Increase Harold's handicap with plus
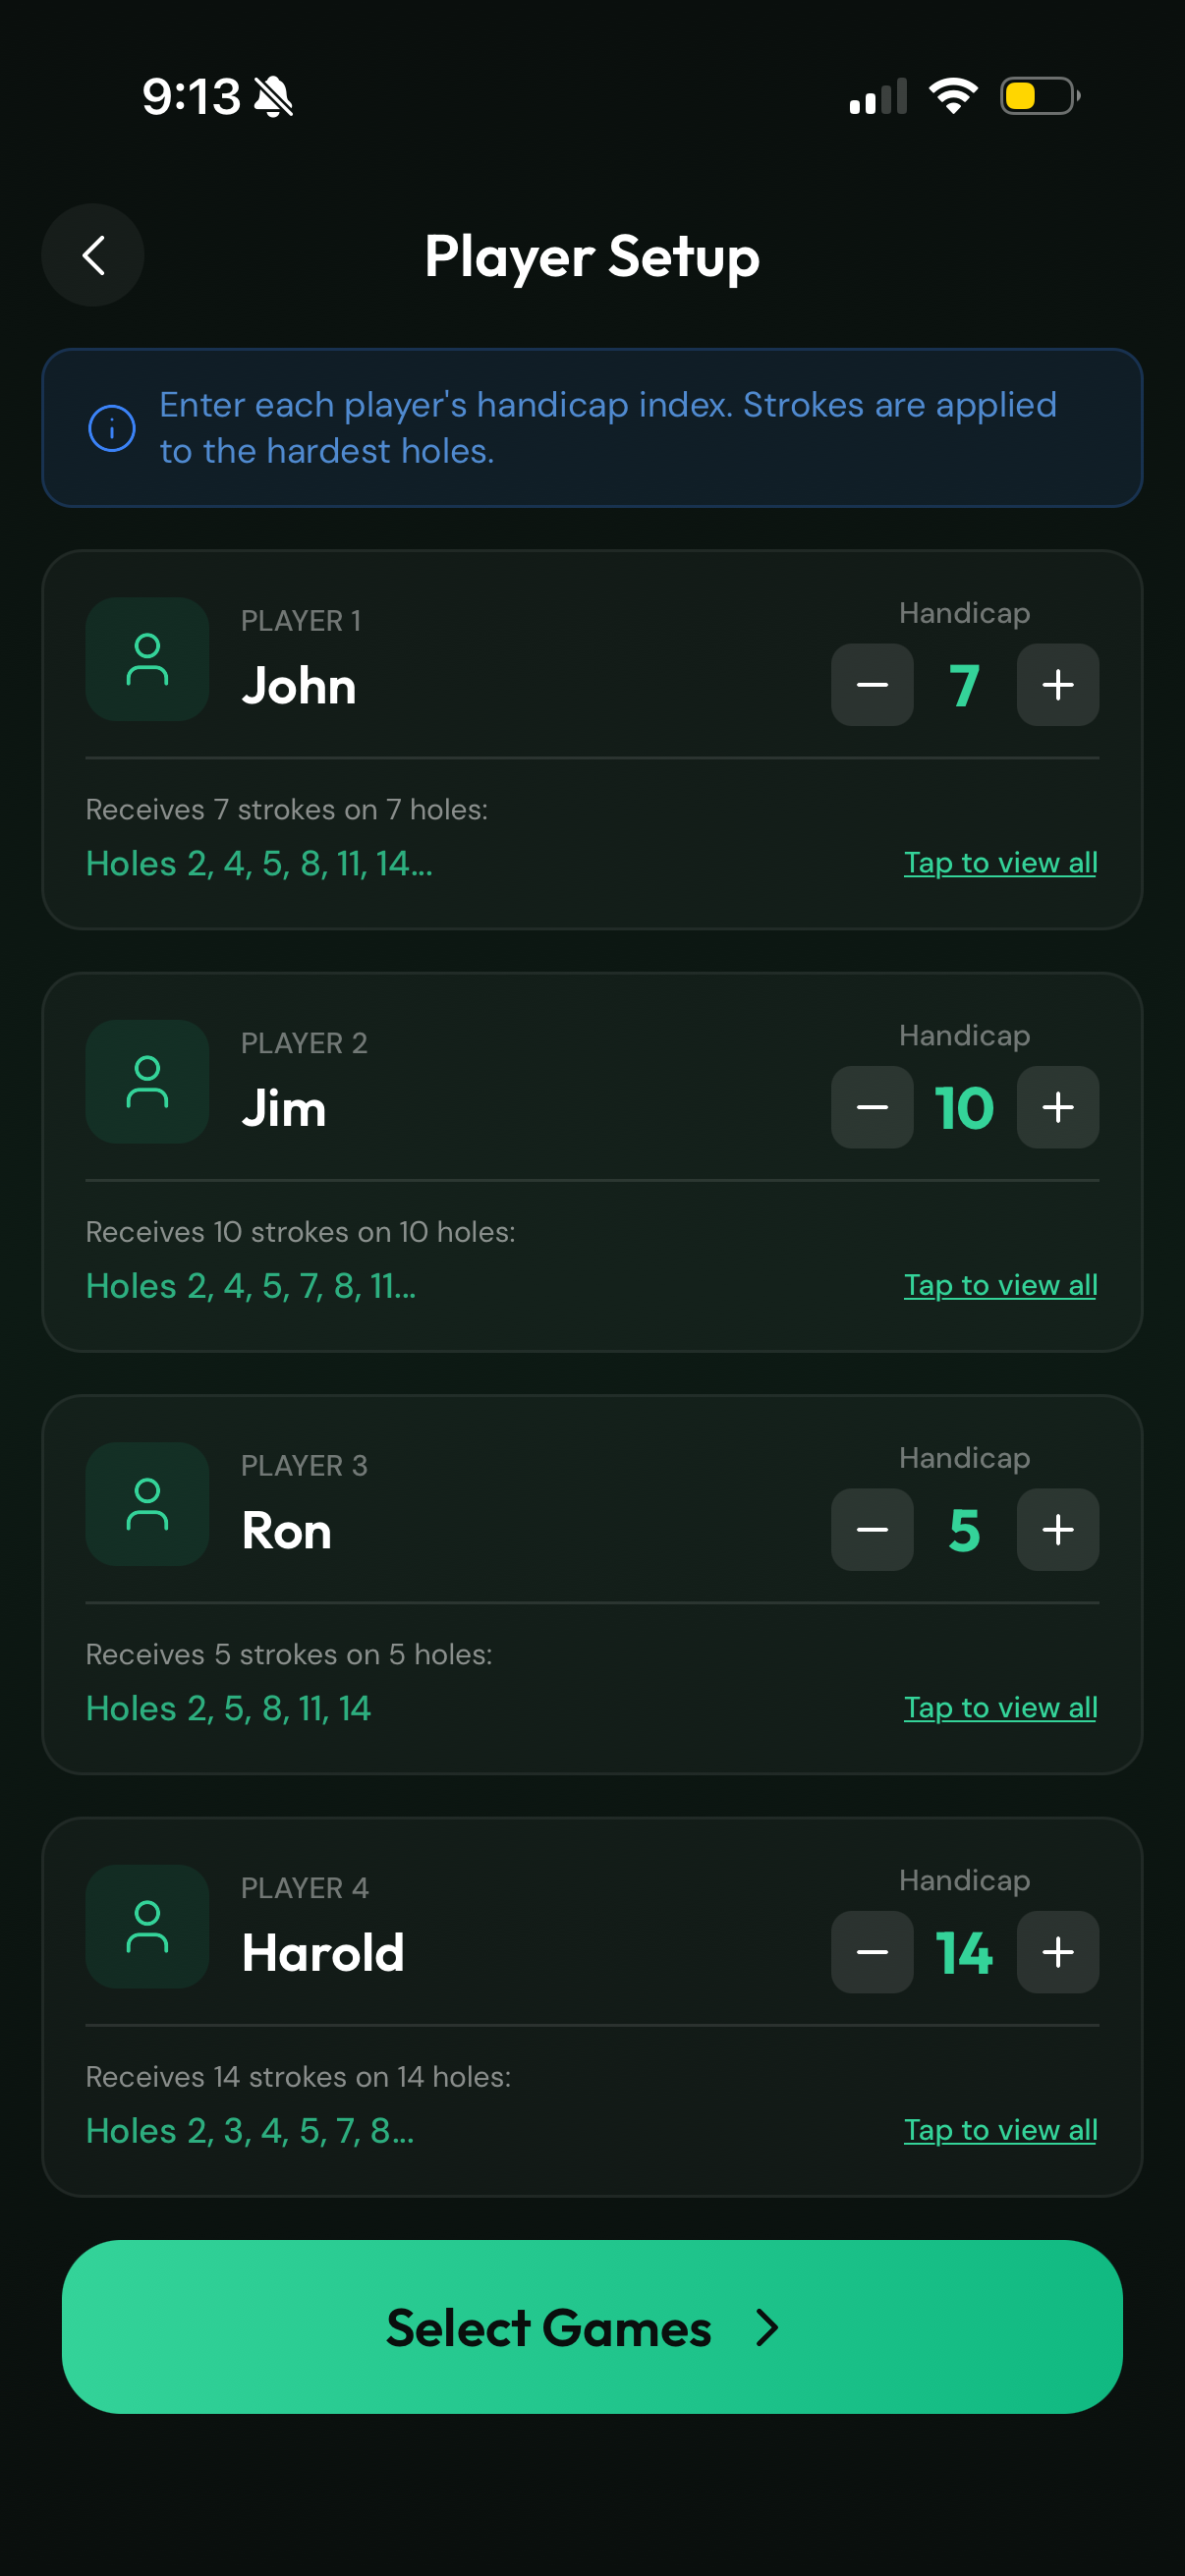The width and height of the screenshot is (1185, 2576). click(1057, 1953)
